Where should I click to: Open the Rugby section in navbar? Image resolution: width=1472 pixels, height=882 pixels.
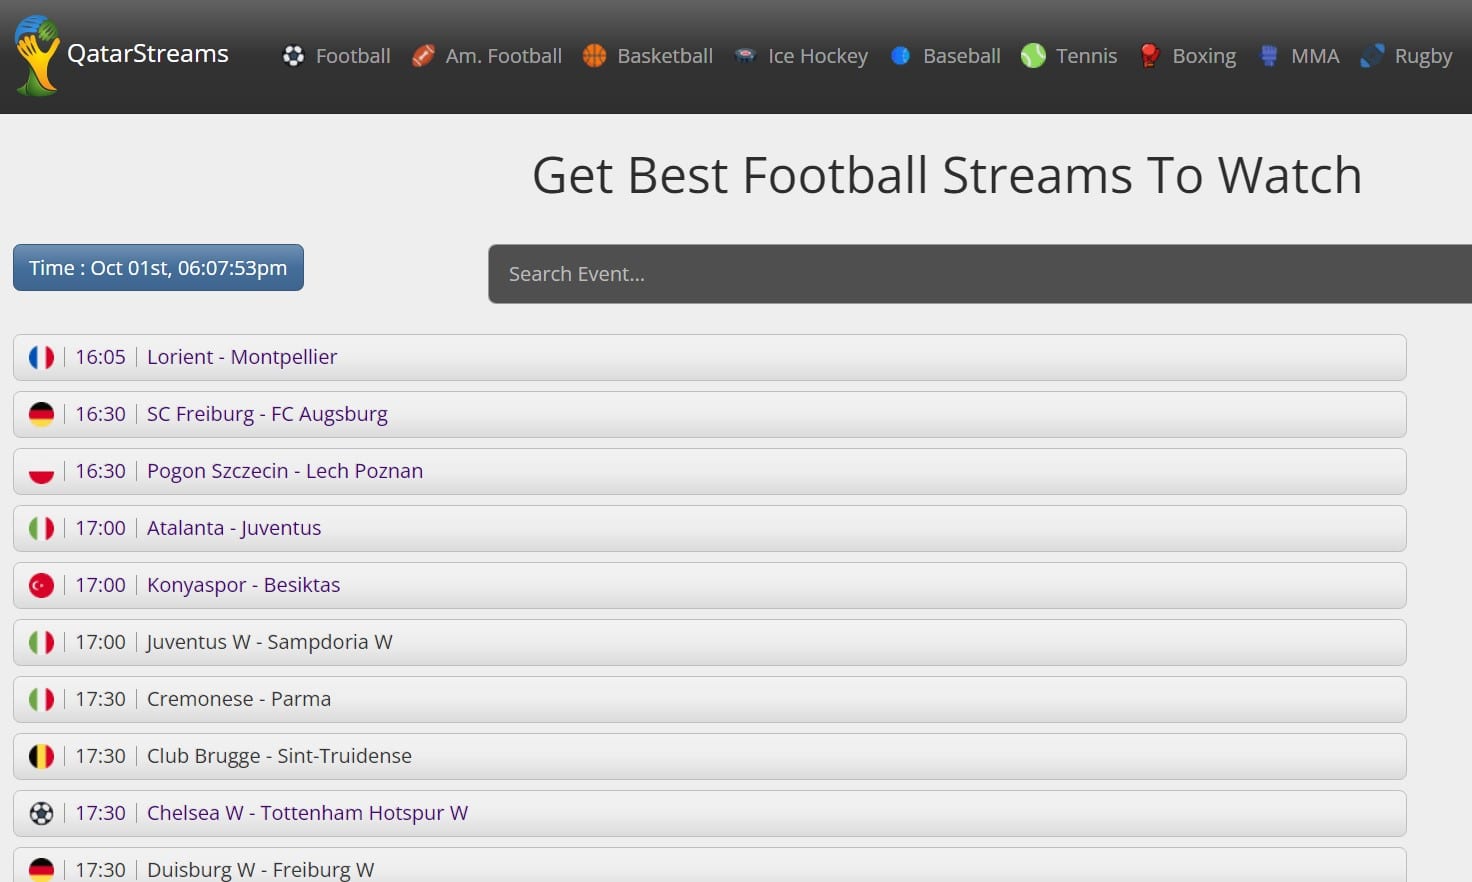[1422, 56]
